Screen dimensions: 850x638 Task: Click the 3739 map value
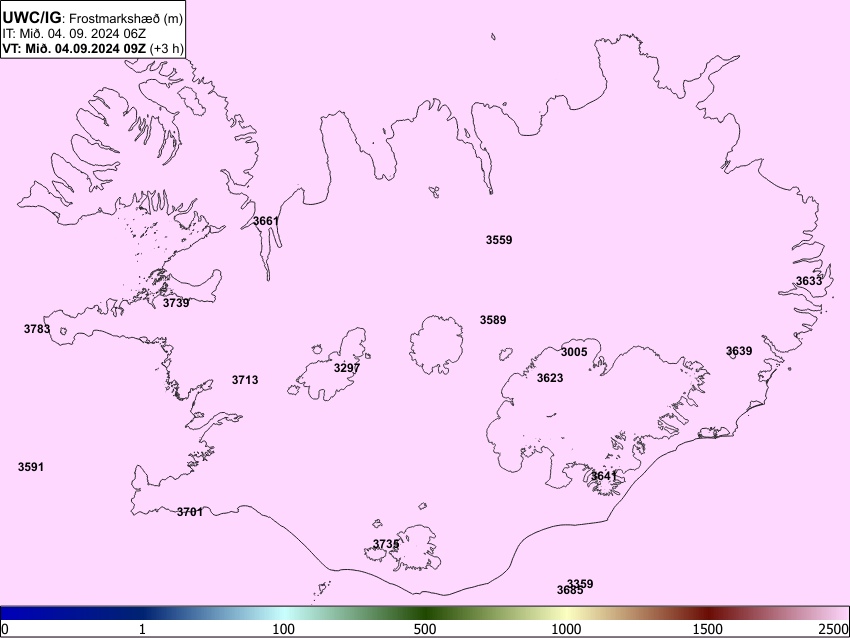(176, 303)
